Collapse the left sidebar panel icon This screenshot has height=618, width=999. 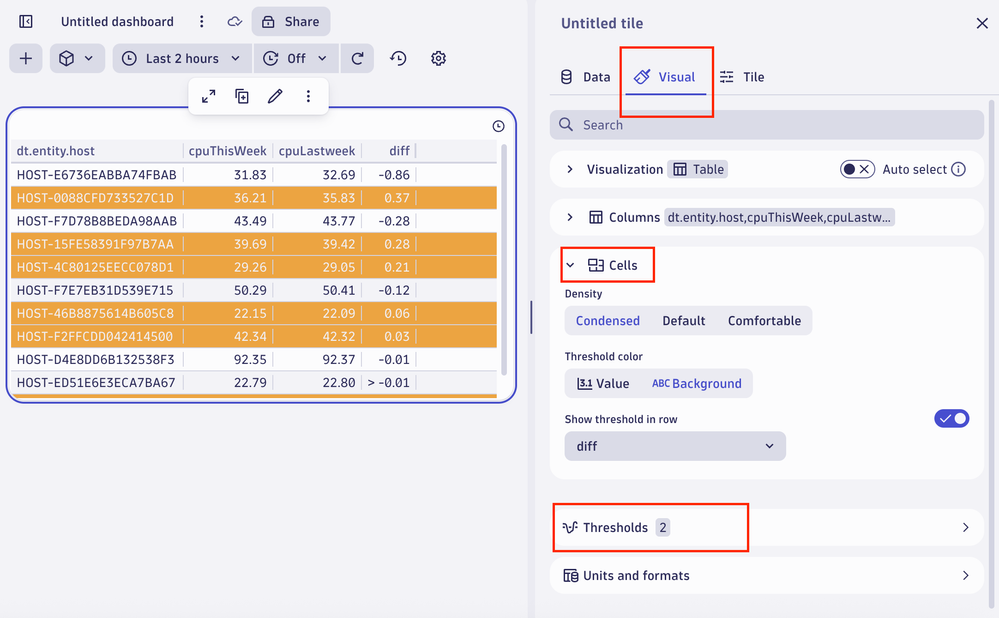tap(26, 21)
